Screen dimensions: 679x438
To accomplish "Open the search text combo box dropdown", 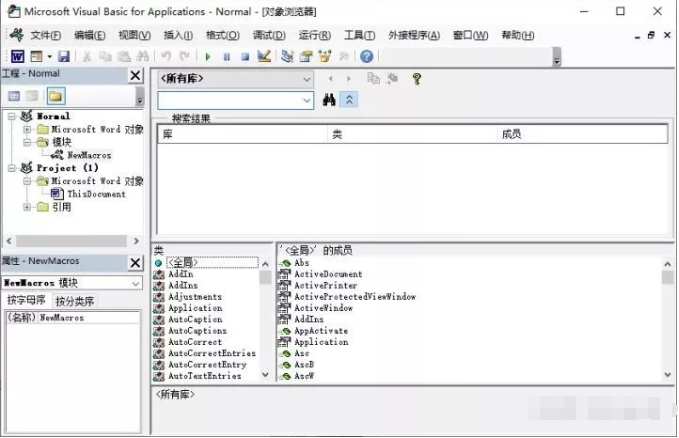I will (307, 101).
